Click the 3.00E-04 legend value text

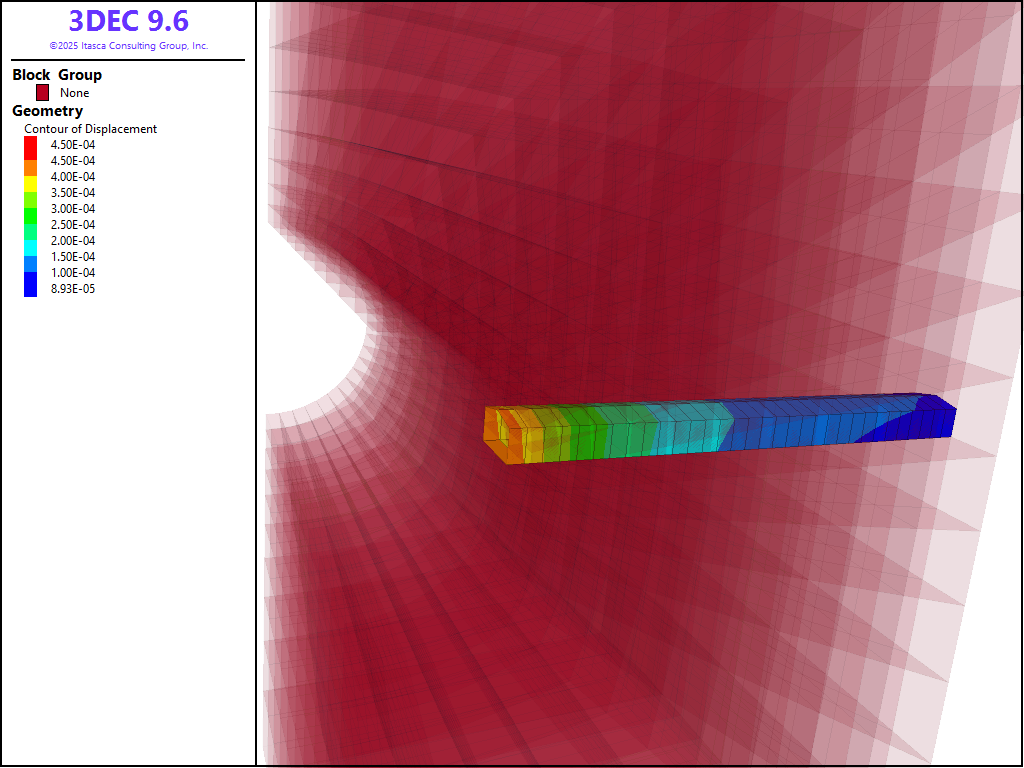click(73, 209)
